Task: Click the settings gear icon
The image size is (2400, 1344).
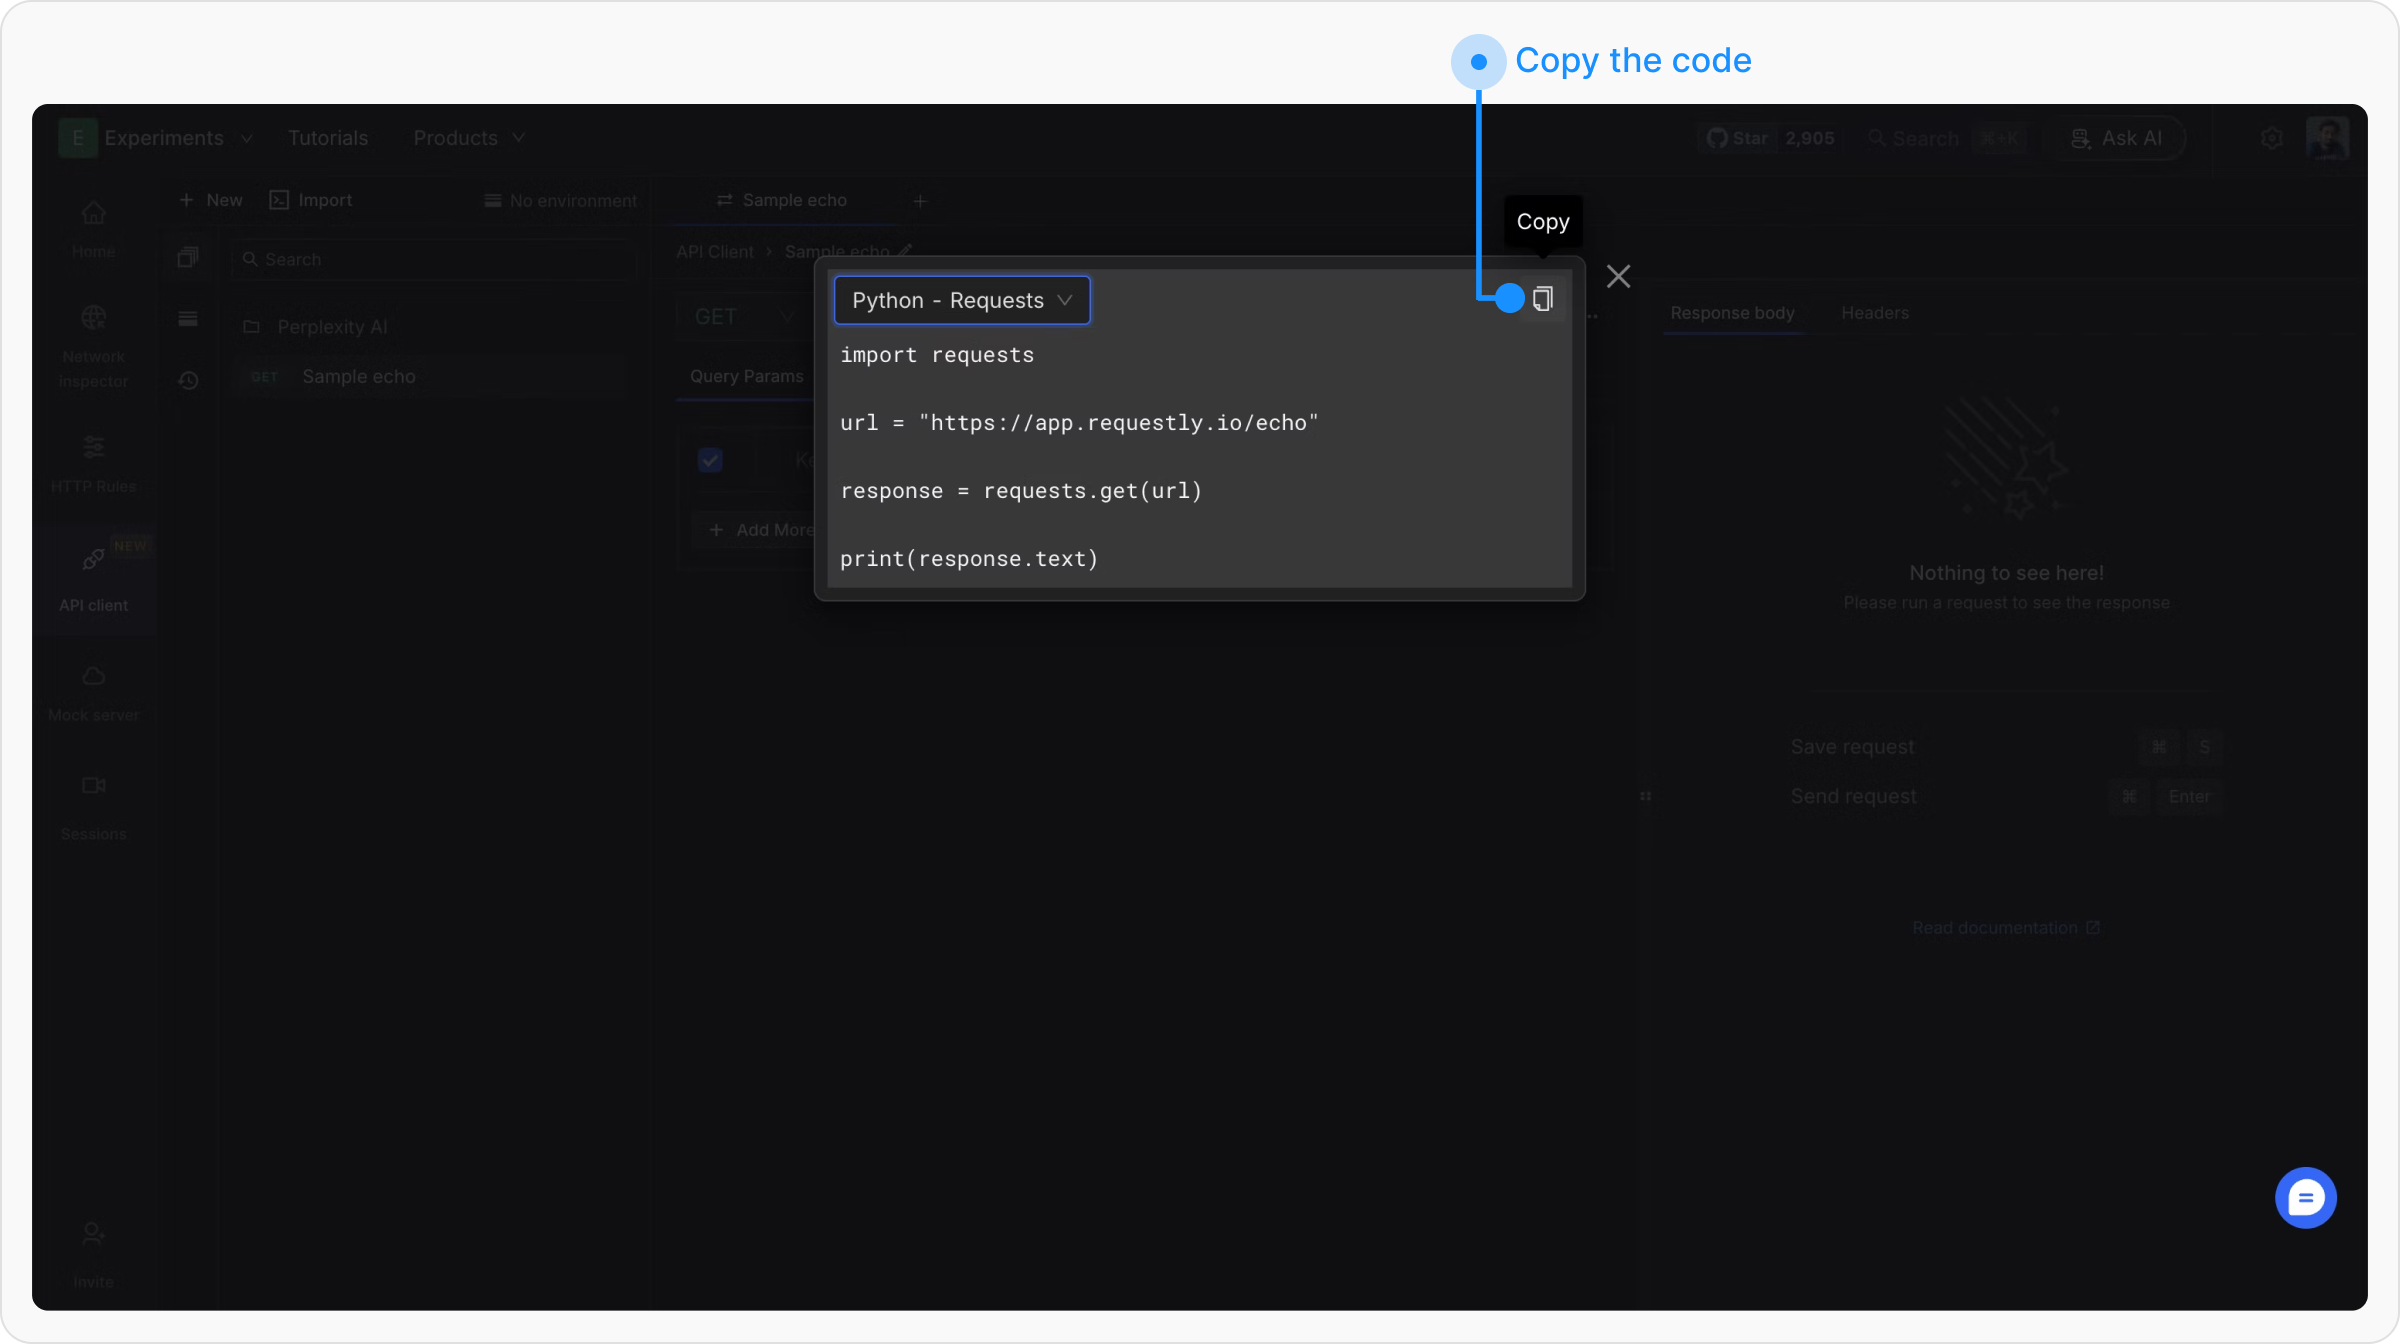Action: 2271,138
